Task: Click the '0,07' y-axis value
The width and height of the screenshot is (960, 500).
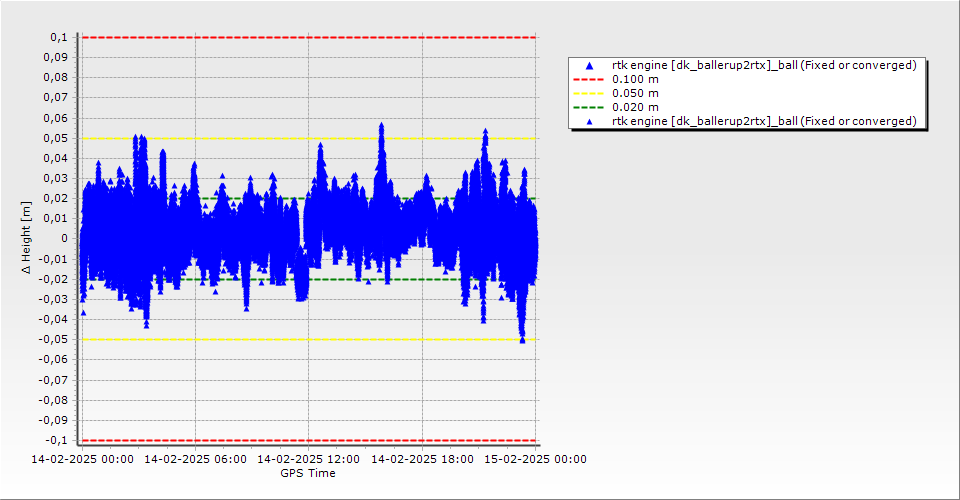Action: tap(56, 98)
